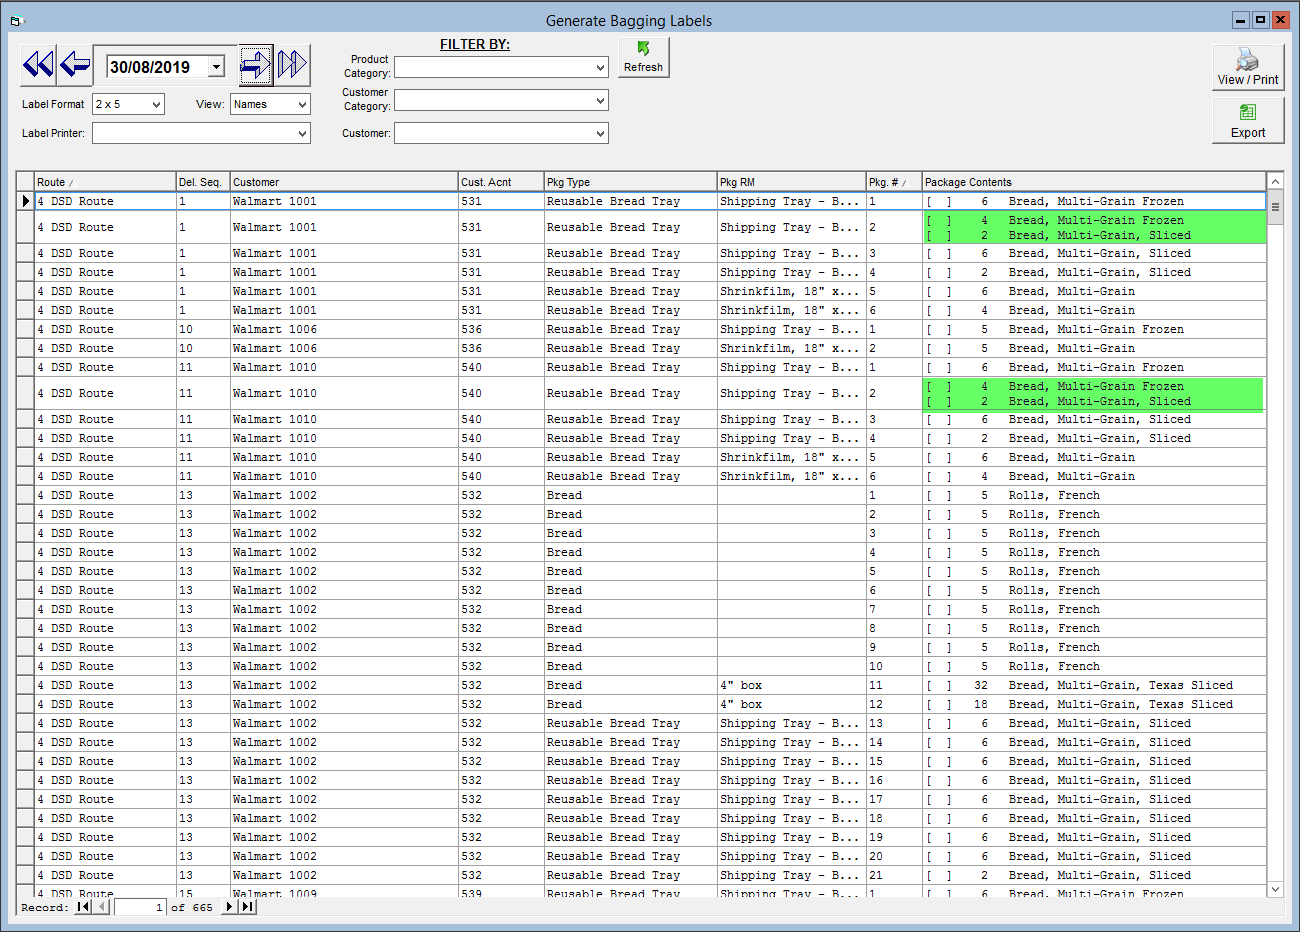The image size is (1300, 932).
Task: Maximize the Generate Bagging Labels window
Action: pos(1261,20)
